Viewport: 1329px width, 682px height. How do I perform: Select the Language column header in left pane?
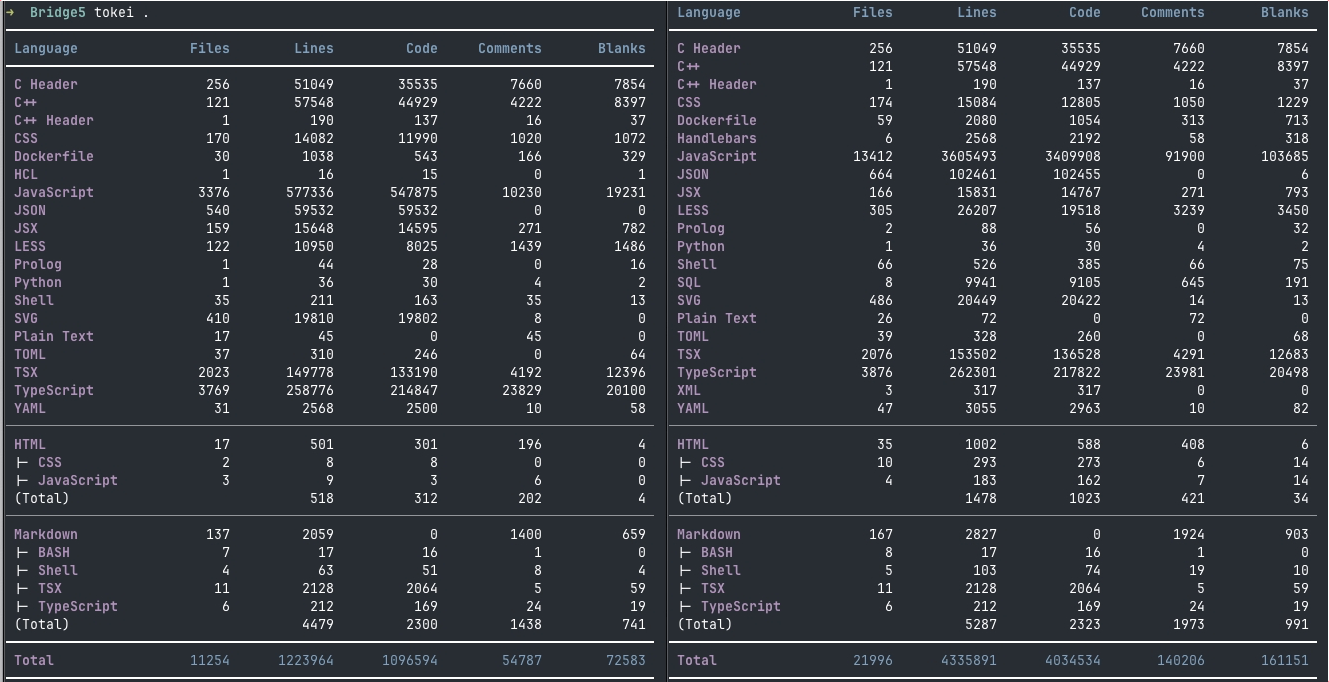coord(46,48)
